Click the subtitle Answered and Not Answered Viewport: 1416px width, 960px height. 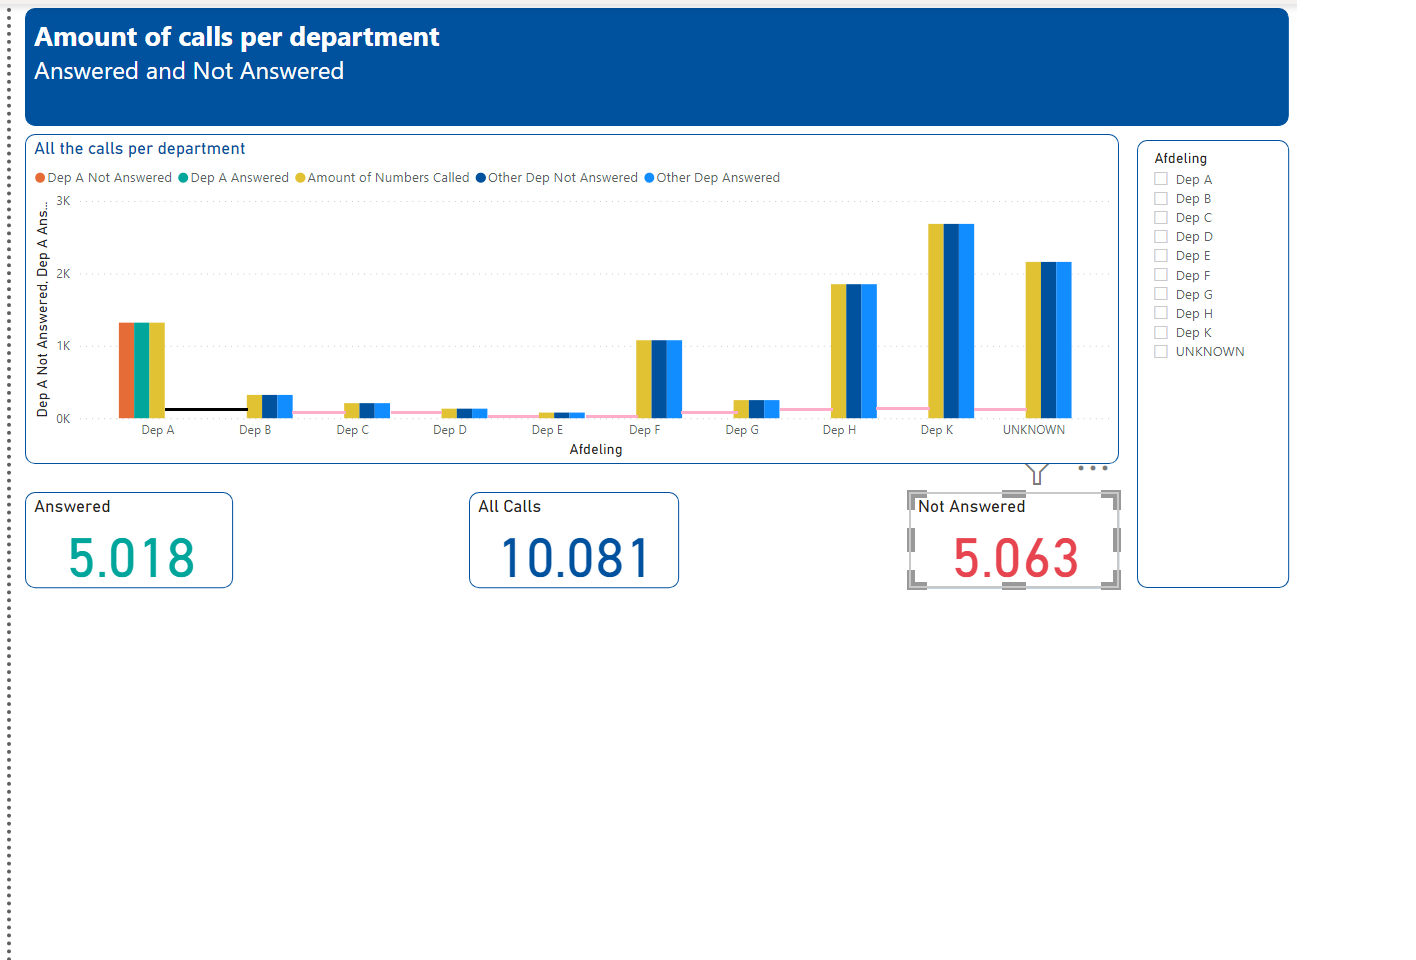tap(189, 71)
